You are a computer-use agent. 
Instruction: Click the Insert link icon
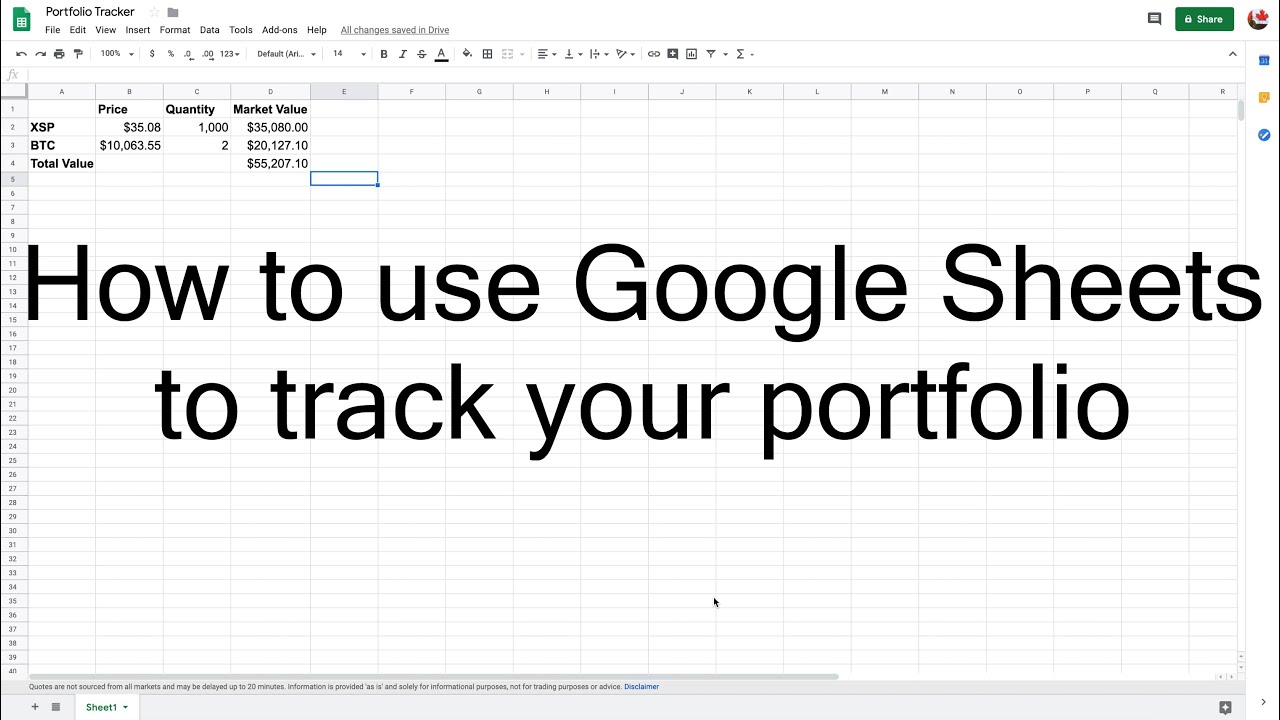pyautogui.click(x=654, y=54)
